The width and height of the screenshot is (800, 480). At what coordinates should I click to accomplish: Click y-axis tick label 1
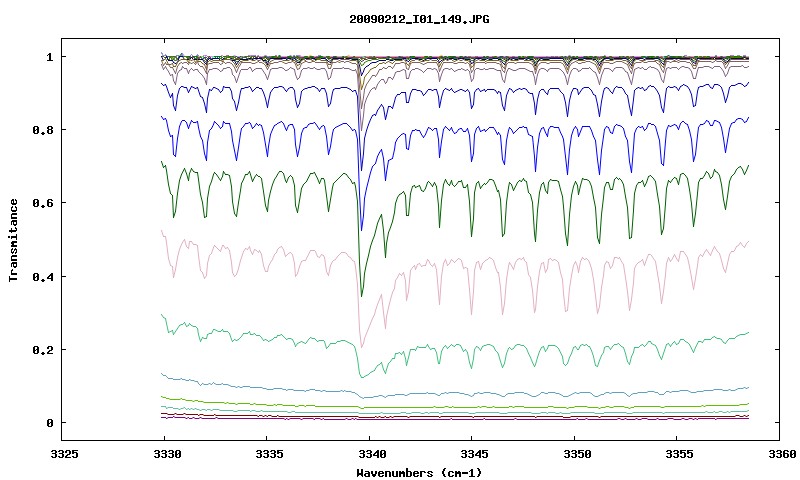point(49,57)
